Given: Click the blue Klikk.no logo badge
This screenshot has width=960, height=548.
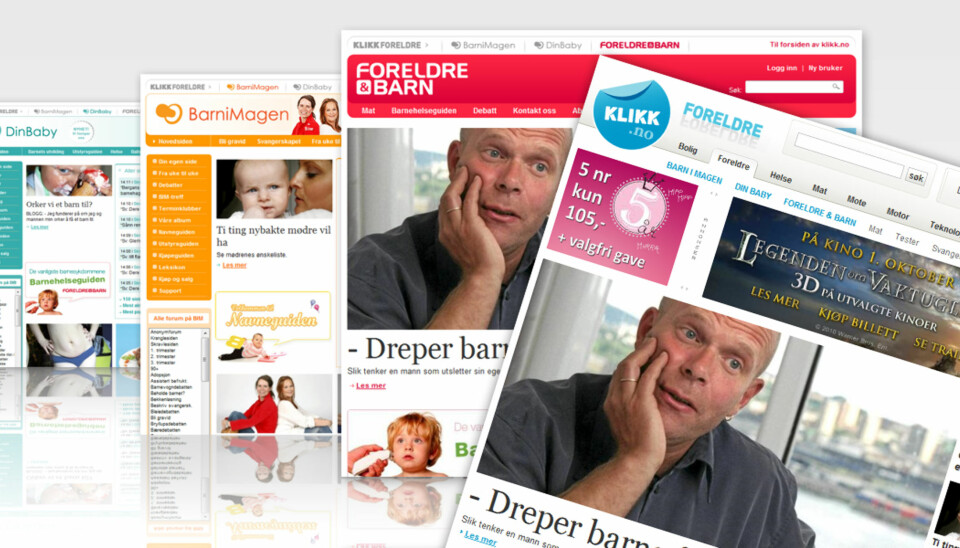Looking at the screenshot, I should 631,114.
